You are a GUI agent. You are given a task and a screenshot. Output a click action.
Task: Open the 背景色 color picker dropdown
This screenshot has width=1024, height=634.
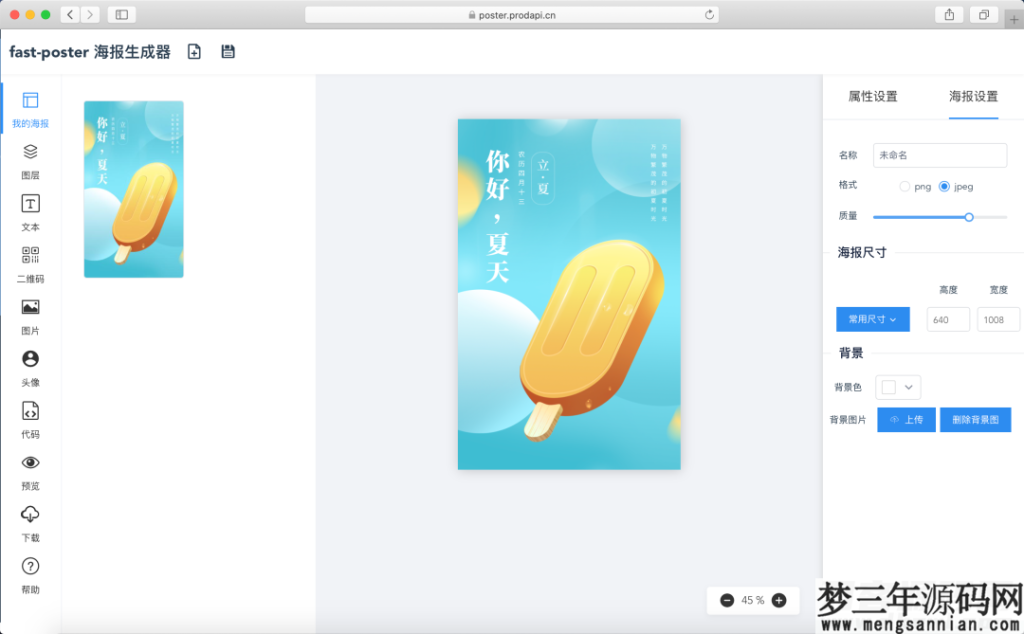(x=898, y=387)
